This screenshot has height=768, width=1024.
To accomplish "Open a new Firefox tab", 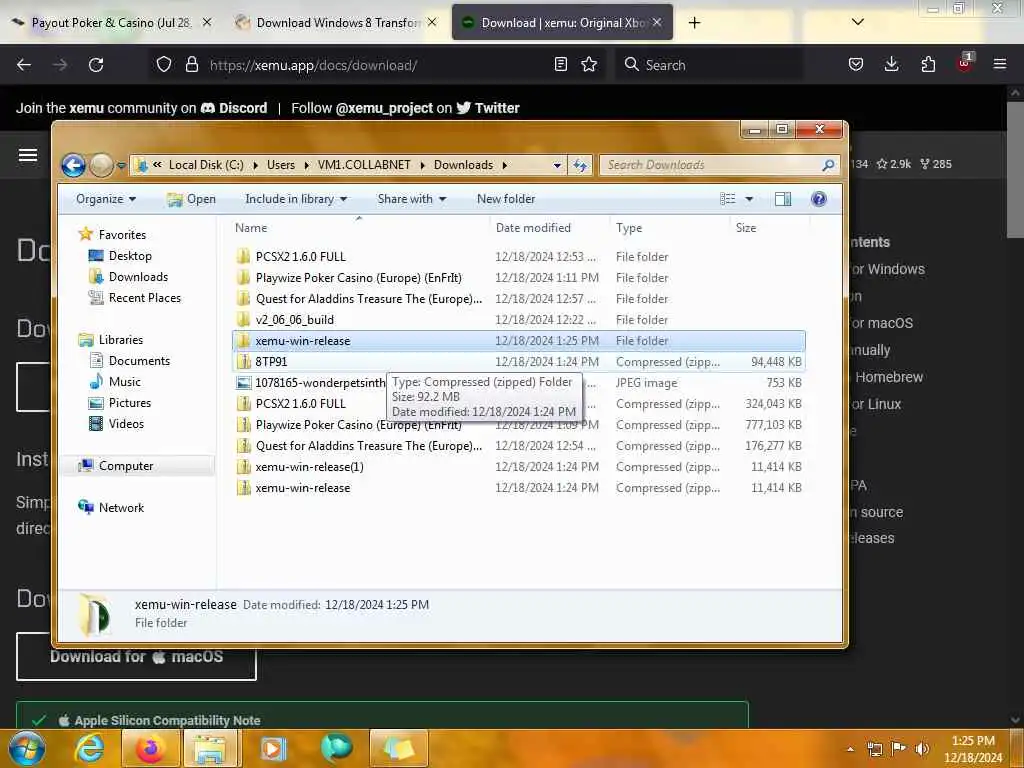I will [694, 23].
